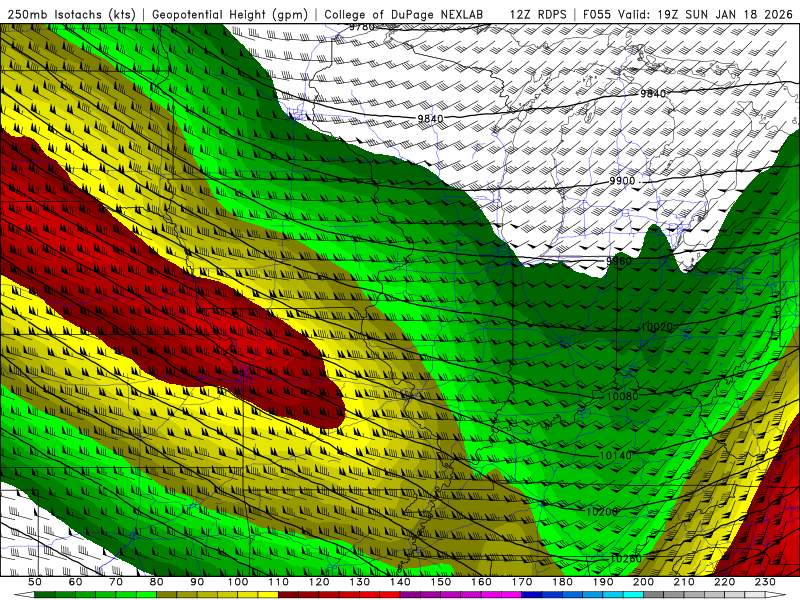Select the '12Z RDPS' model run label
This screenshot has height=600, width=800.
538,14
